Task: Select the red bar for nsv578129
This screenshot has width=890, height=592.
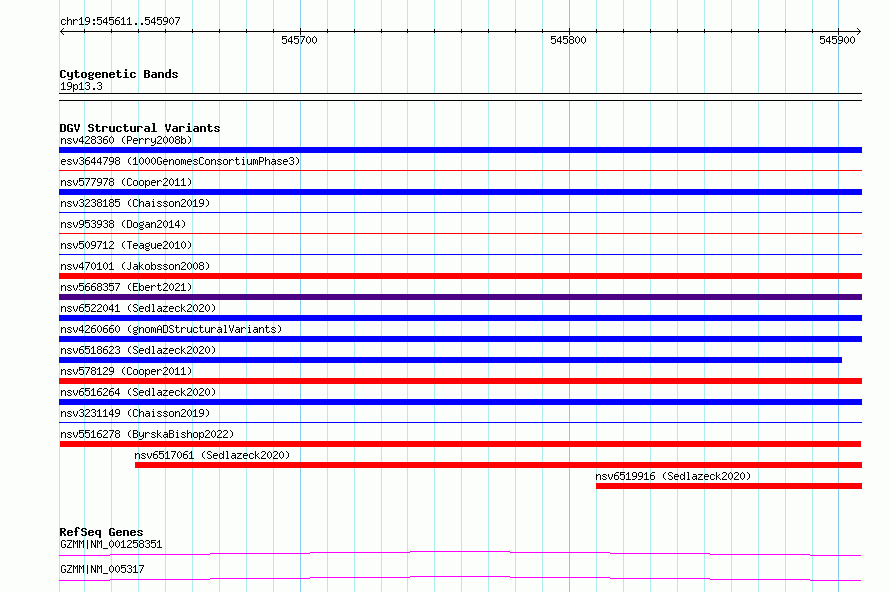Action: click(460, 381)
